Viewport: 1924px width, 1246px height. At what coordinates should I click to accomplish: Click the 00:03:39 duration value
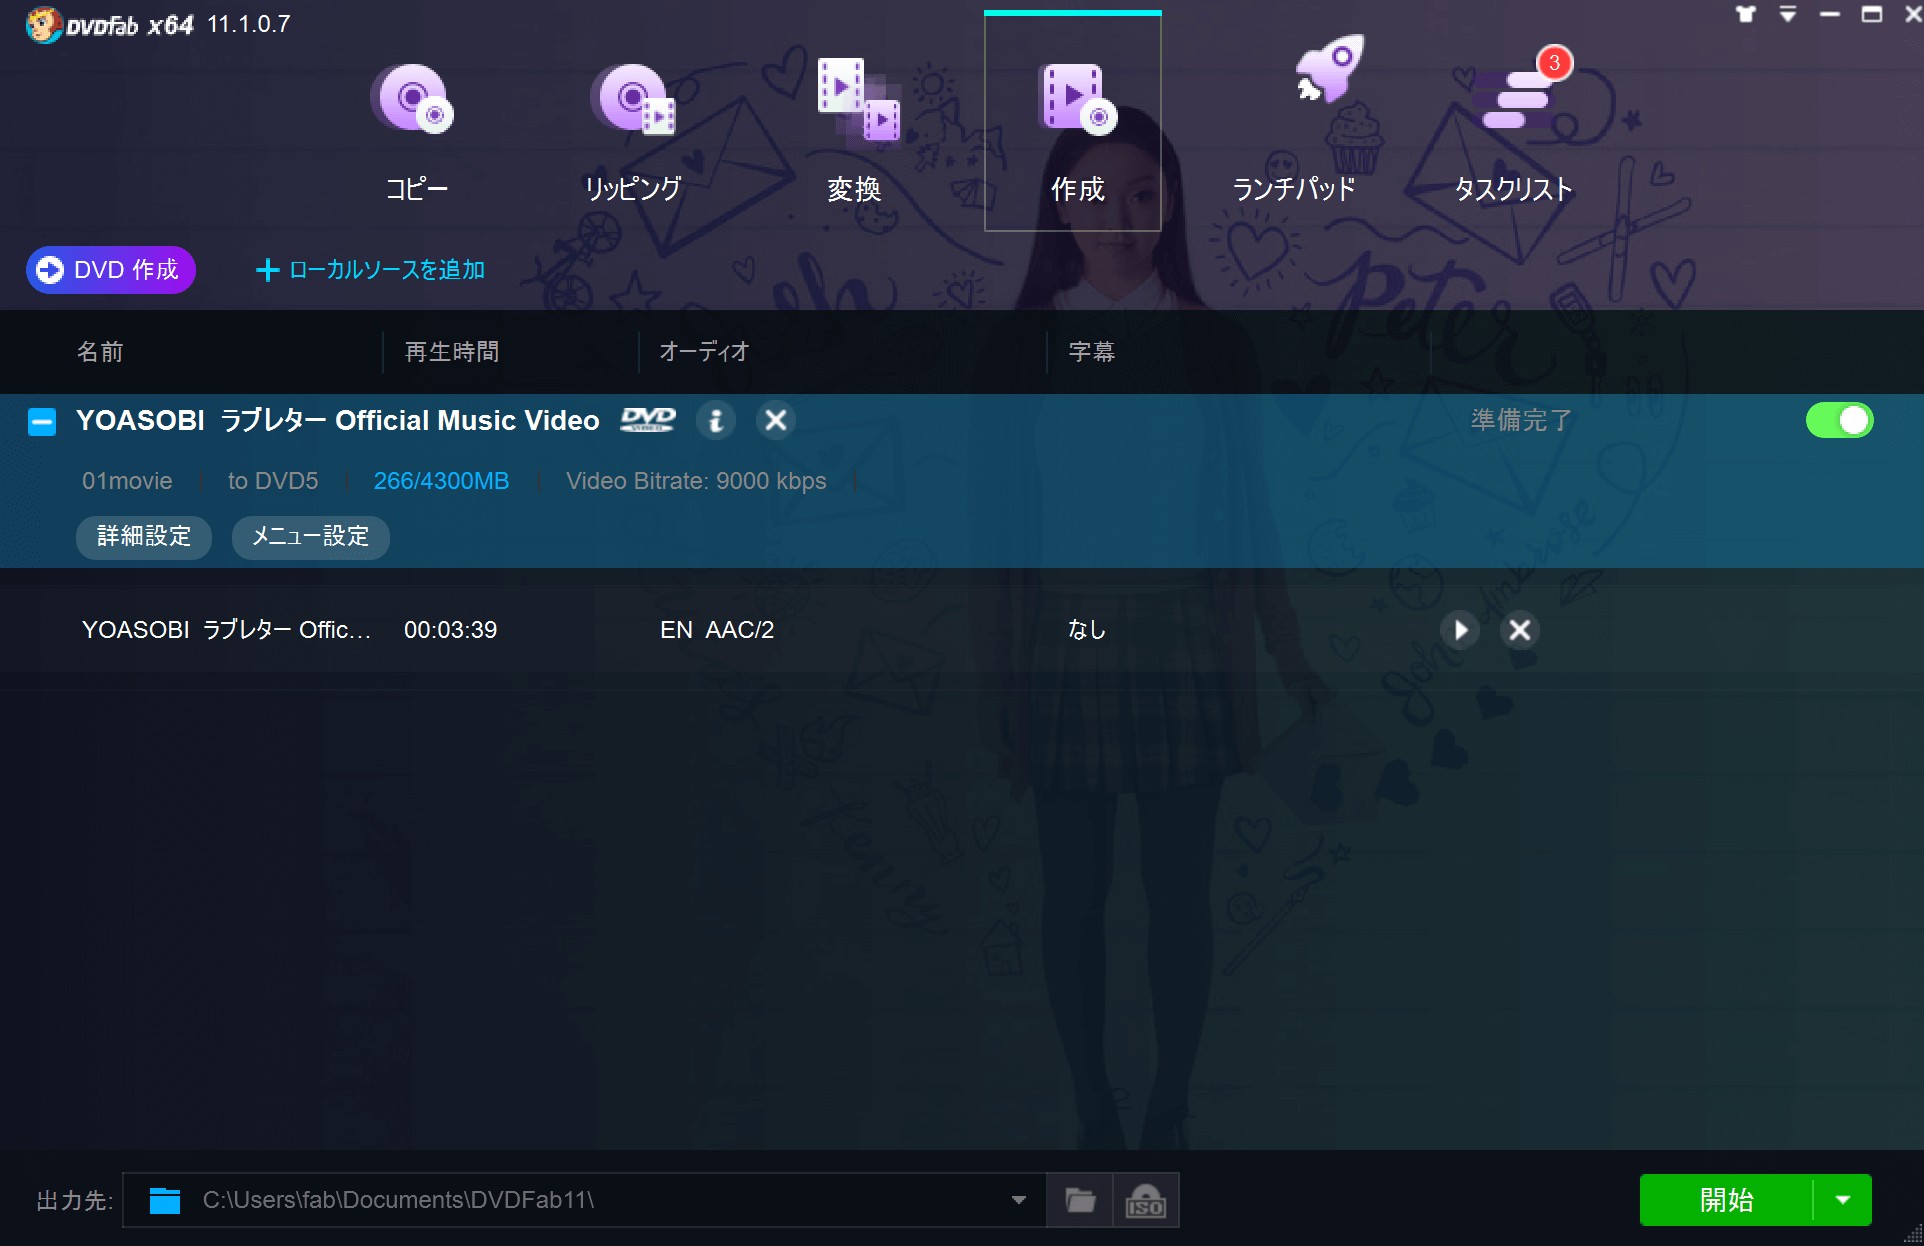tap(450, 630)
